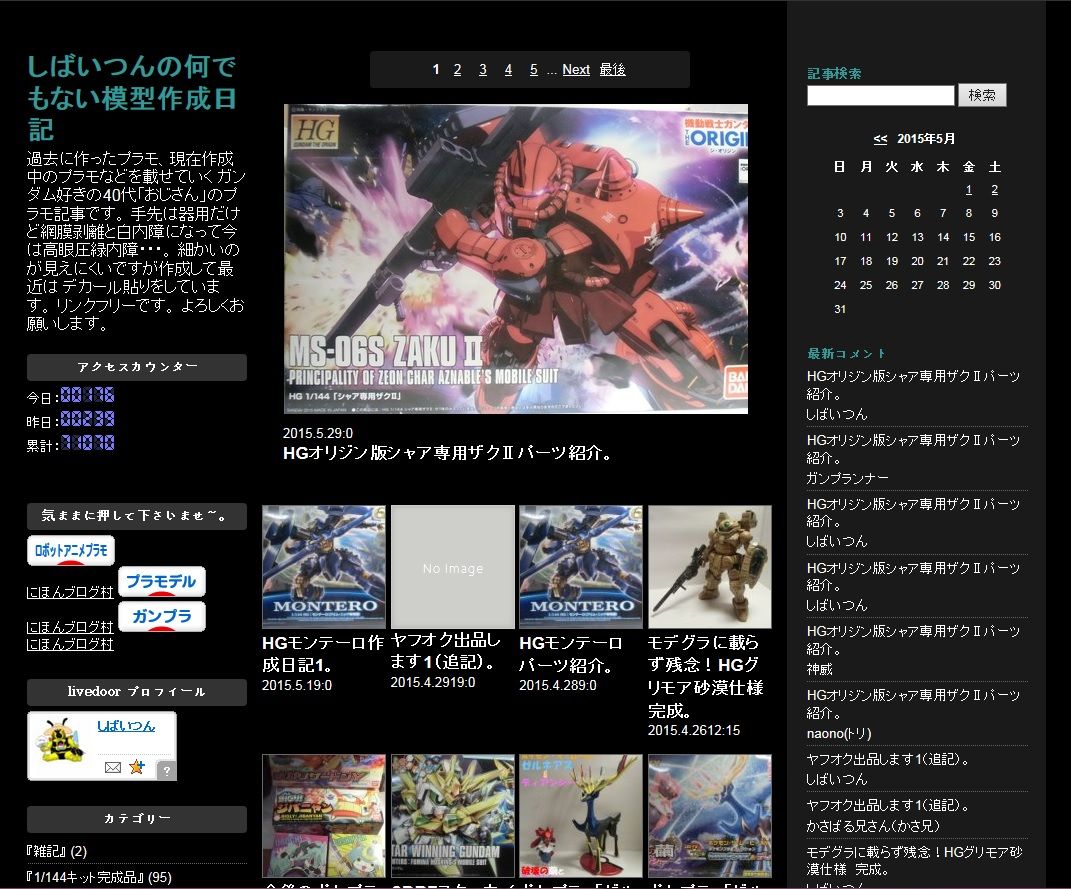Click the mail envelope icon in profile
The height and width of the screenshot is (889, 1071).
(113, 767)
